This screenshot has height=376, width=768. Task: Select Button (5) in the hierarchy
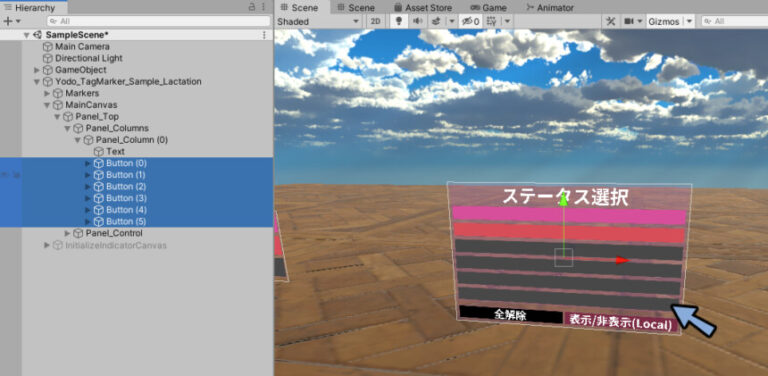pos(126,222)
